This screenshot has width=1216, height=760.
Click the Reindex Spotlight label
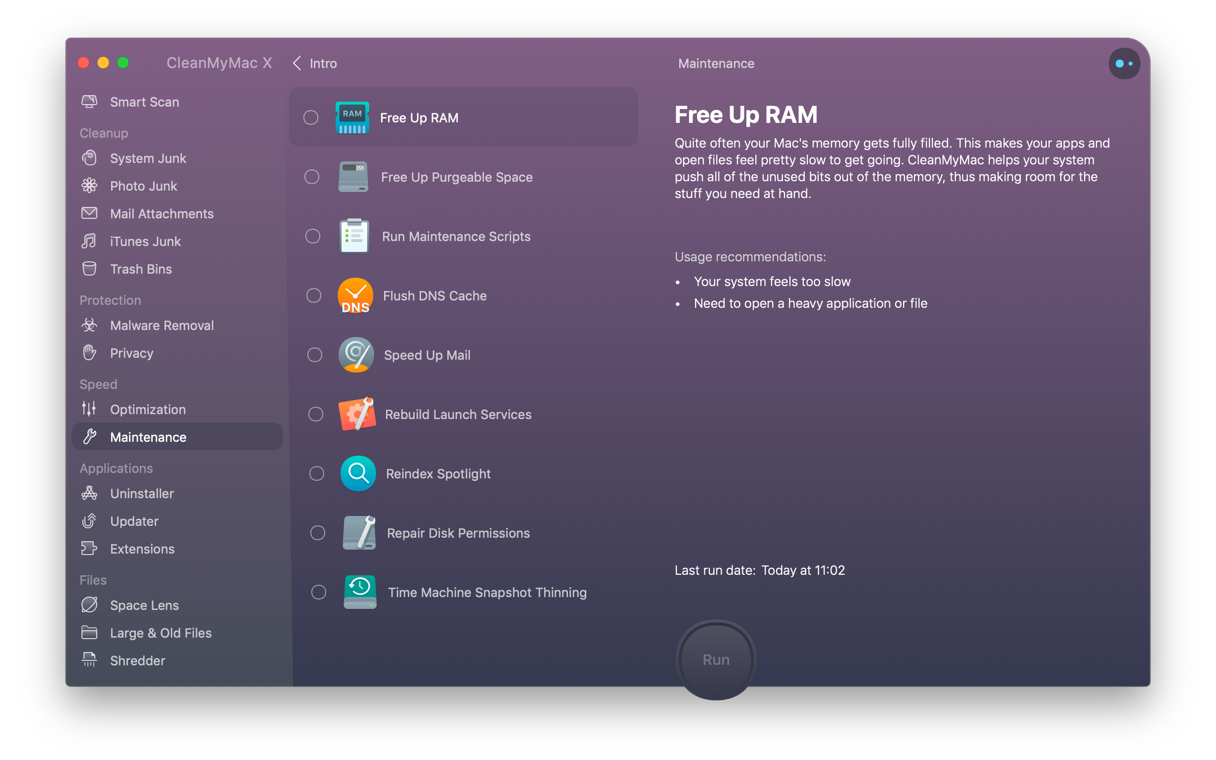pos(438,474)
